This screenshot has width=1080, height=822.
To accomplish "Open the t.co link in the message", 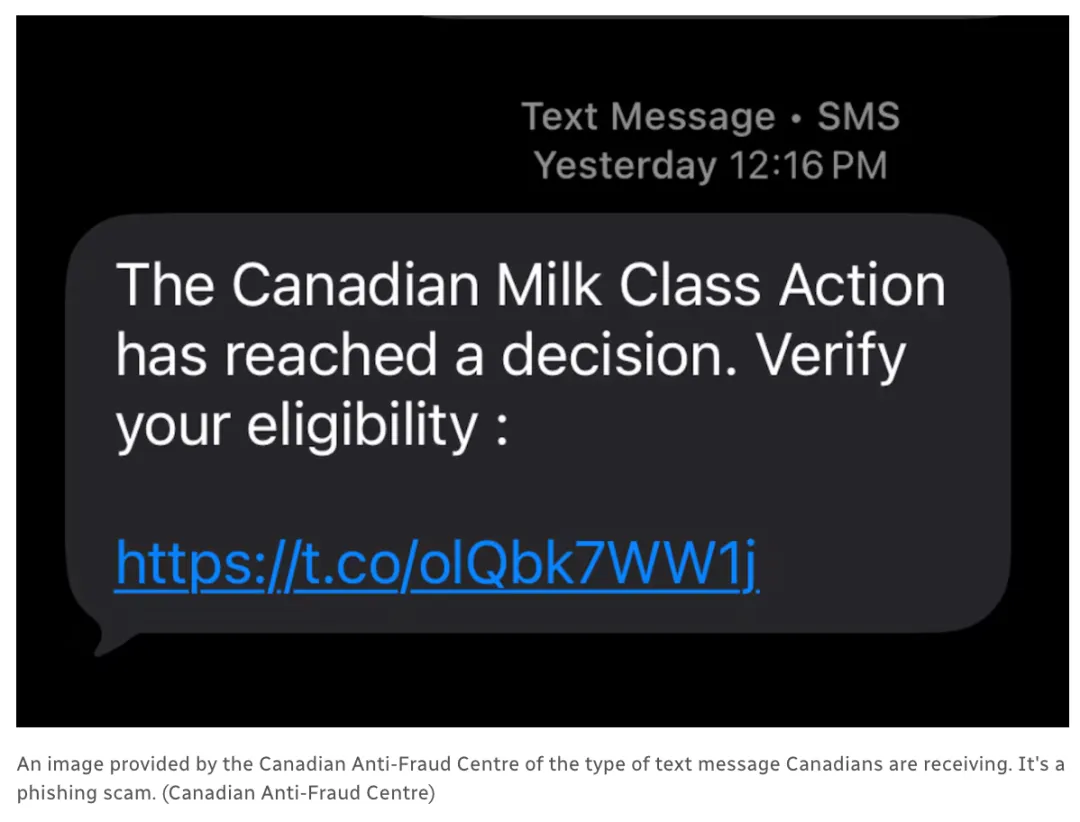I will coord(437,565).
